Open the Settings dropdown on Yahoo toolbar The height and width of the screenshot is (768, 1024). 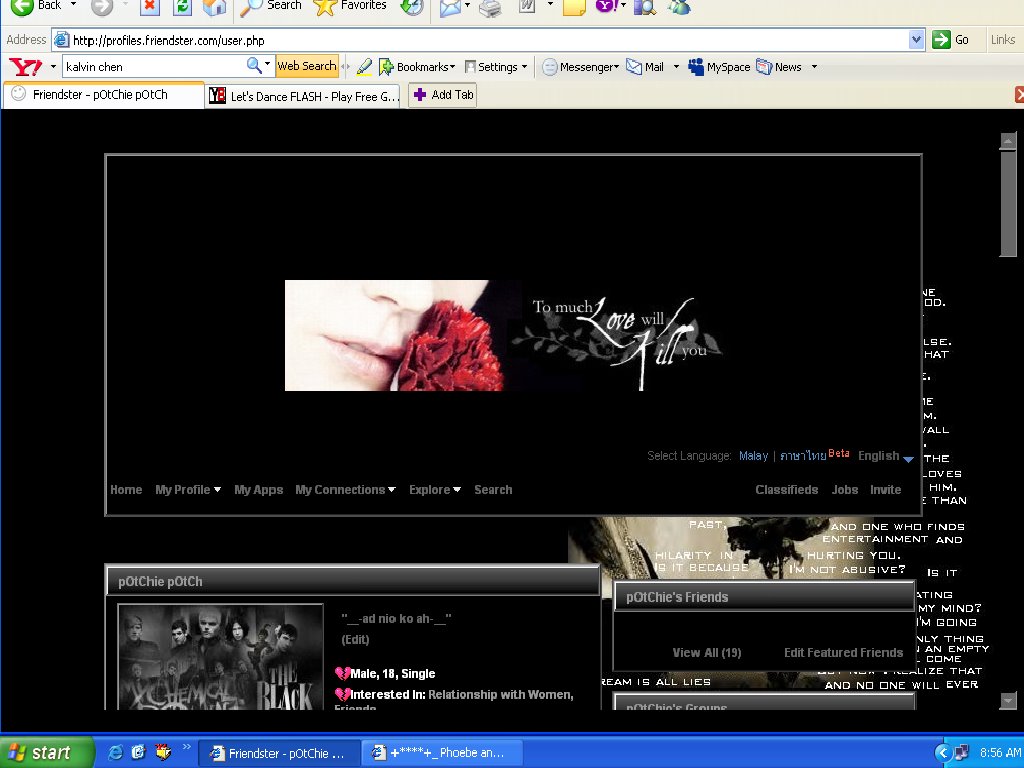click(x=496, y=67)
